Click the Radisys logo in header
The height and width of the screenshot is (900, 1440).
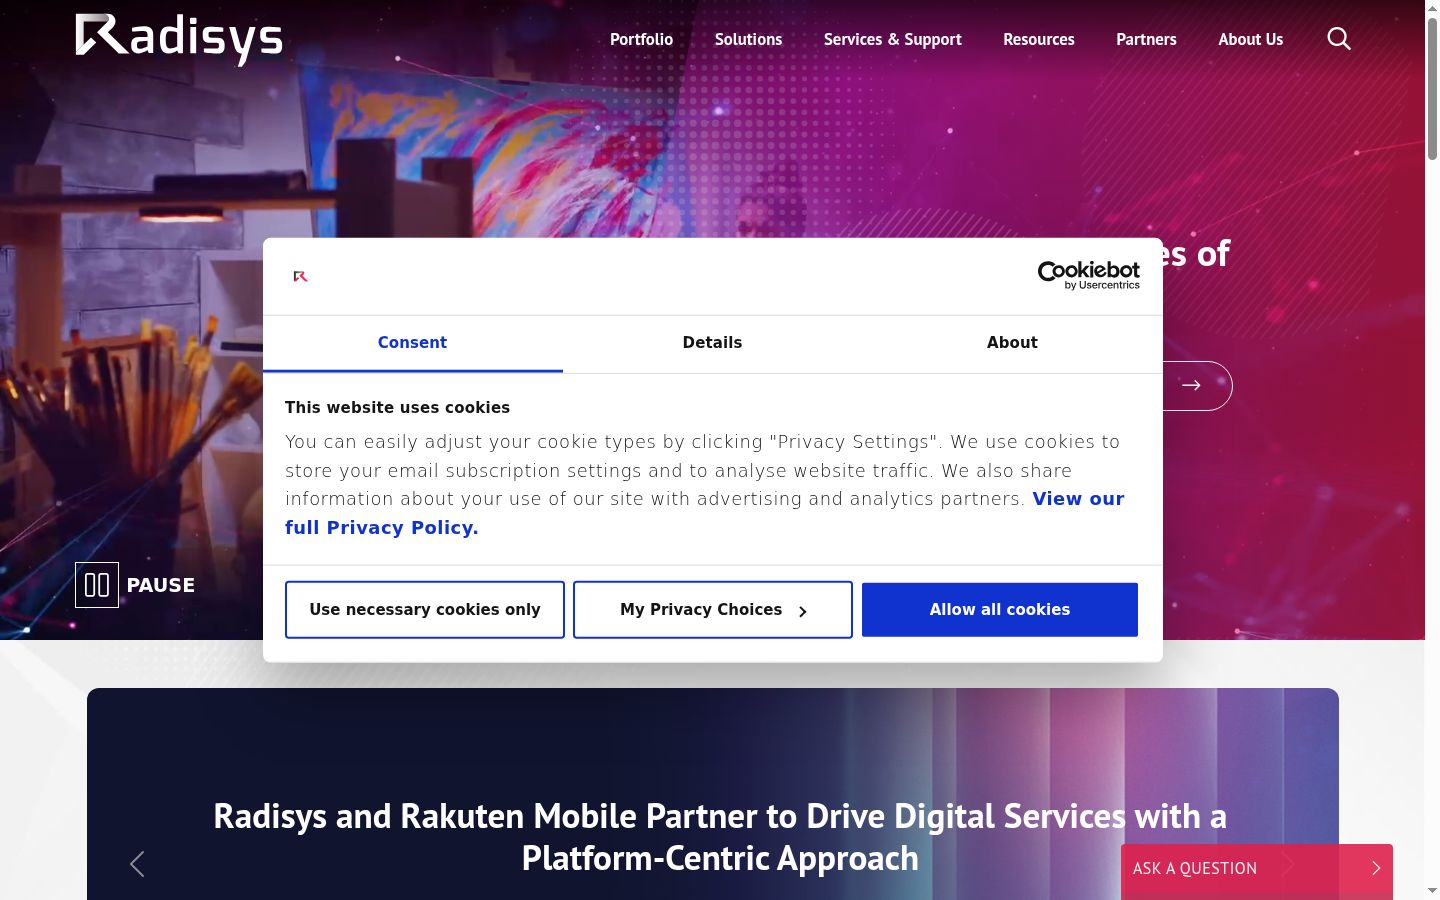(x=179, y=39)
